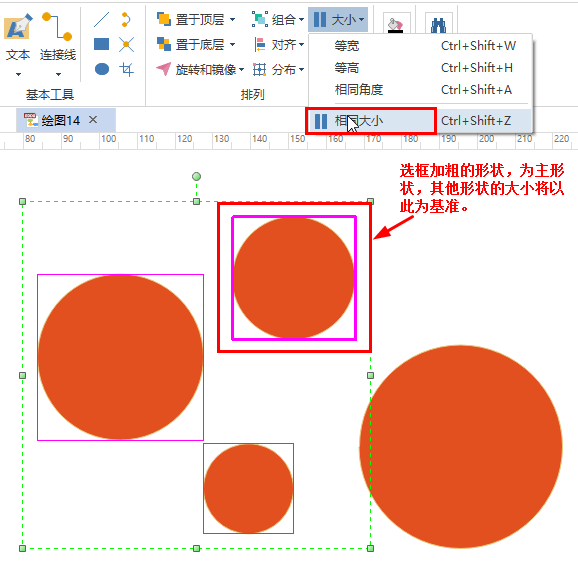The width and height of the screenshot is (578, 567).
Task: Close the 绘图14 document tab
Action: pyautogui.click(x=93, y=119)
